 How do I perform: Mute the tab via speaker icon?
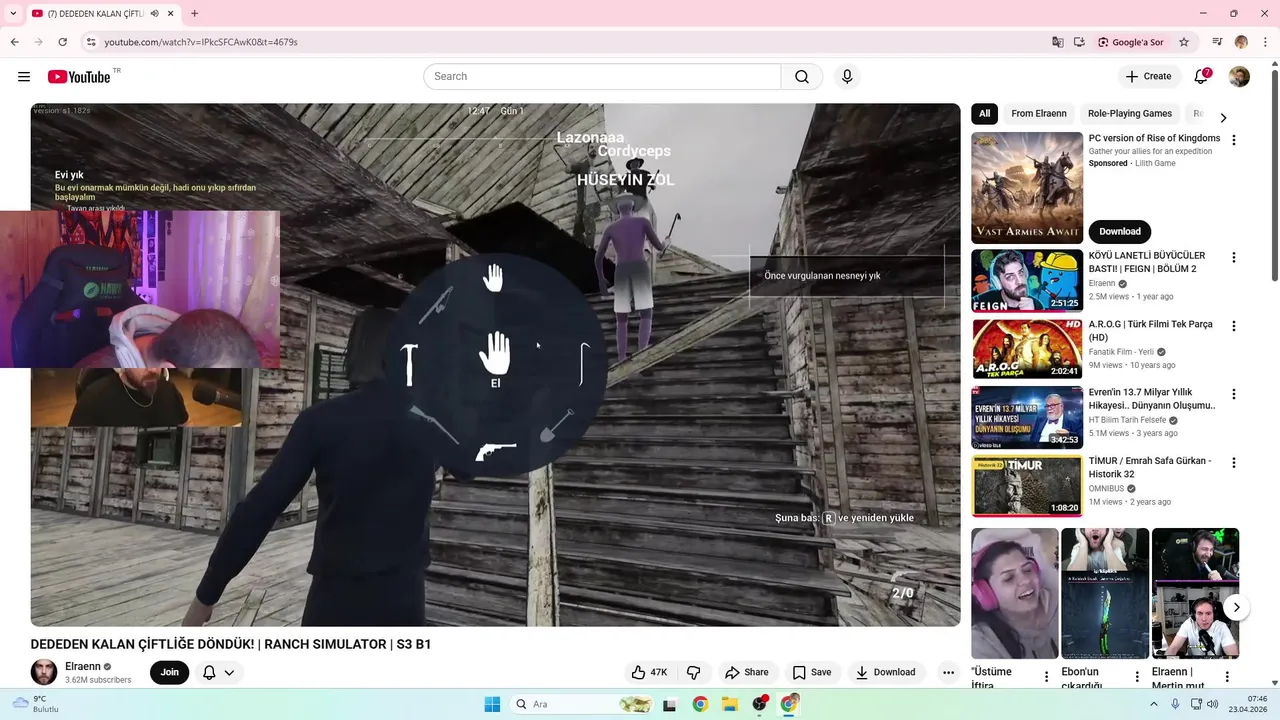click(155, 14)
